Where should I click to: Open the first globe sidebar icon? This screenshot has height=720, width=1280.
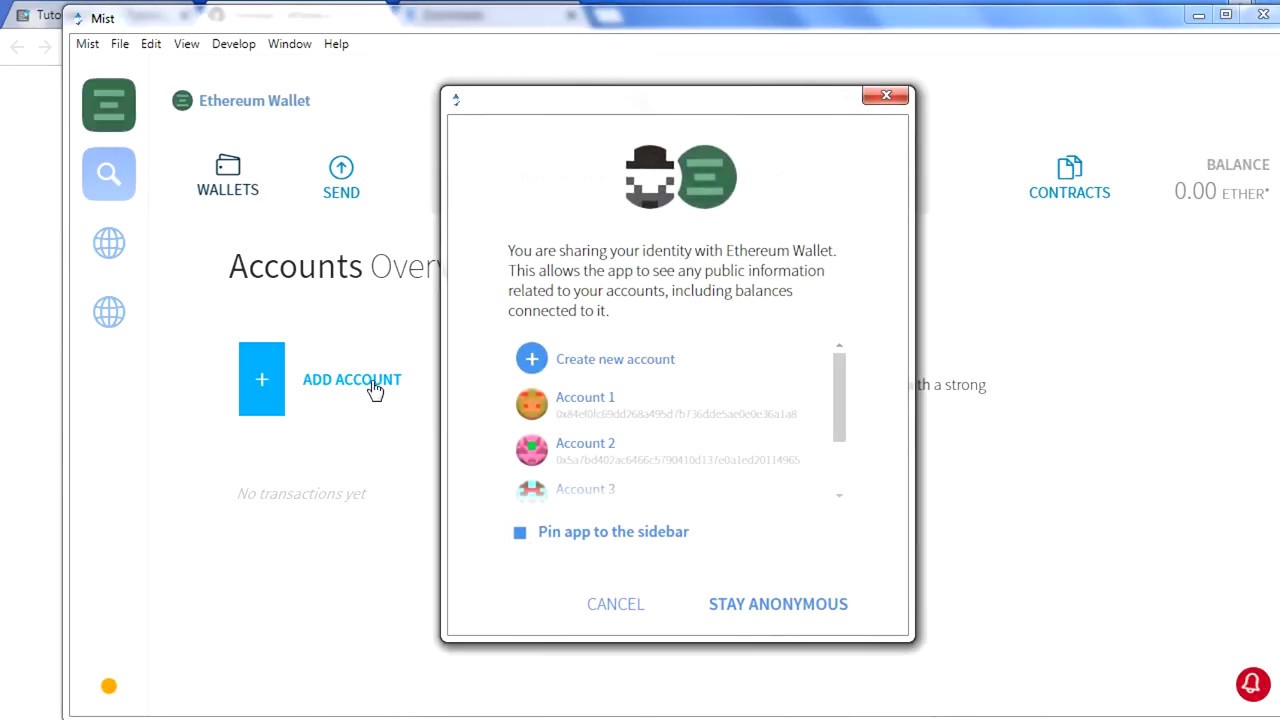109,243
